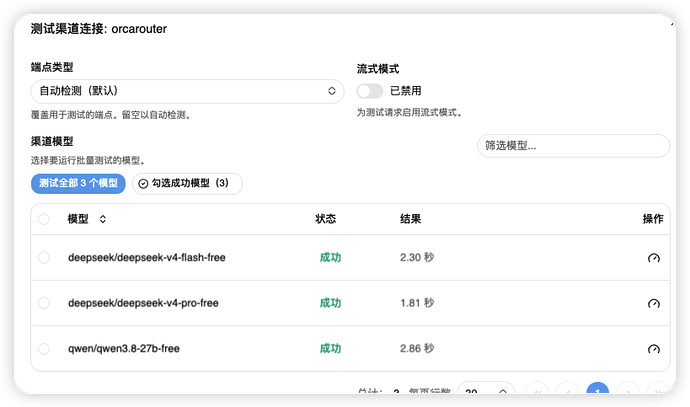This screenshot has width=690, height=407.
Task: Run test for qwen3.8-27b-free row
Action: pos(653,349)
